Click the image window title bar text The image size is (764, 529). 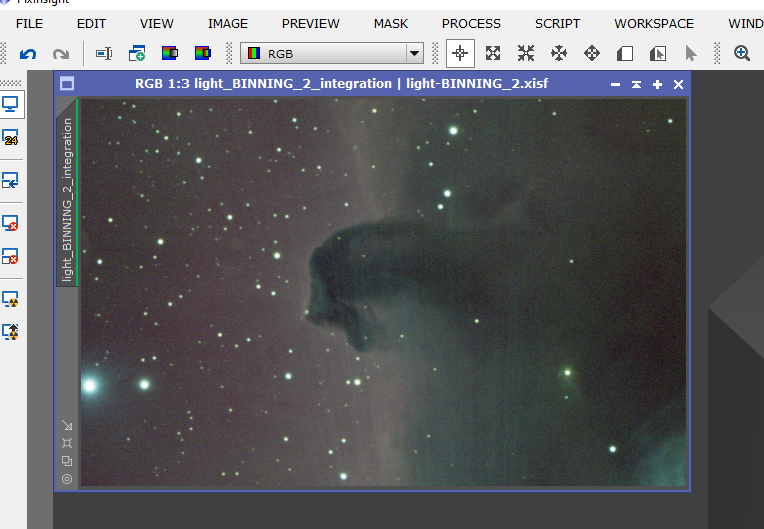point(342,84)
